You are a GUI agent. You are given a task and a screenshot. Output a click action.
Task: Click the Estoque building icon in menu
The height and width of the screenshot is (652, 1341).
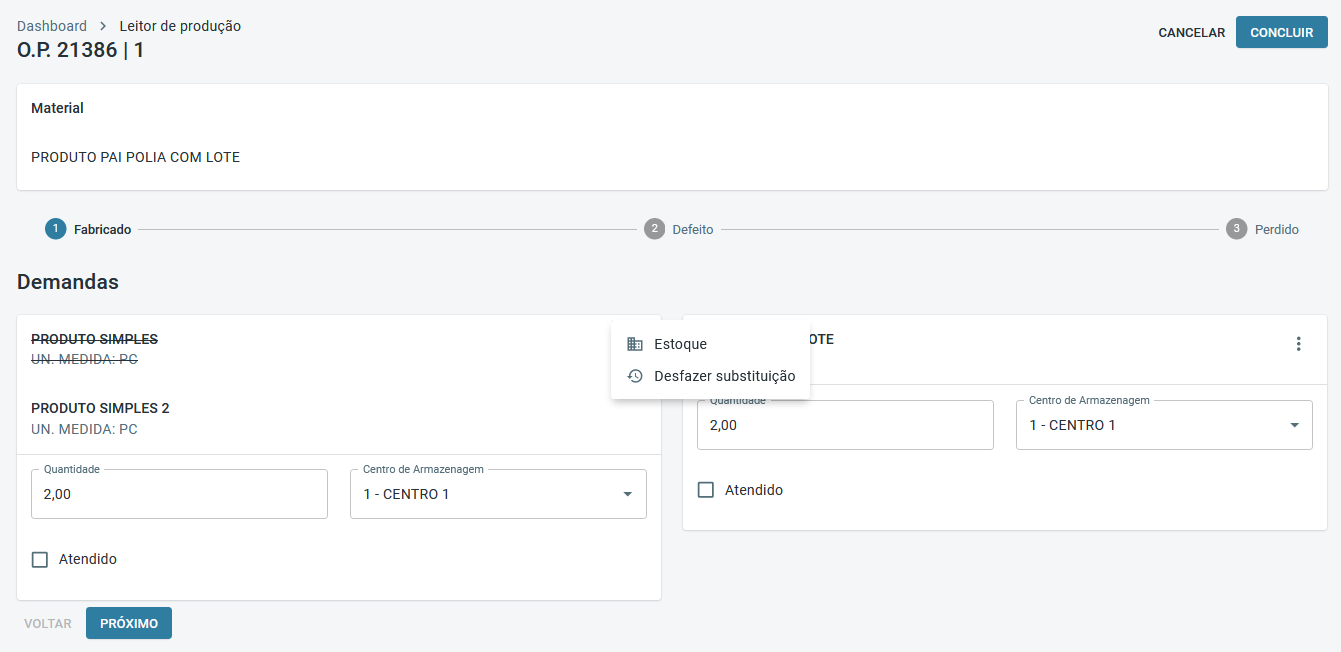[634, 344]
